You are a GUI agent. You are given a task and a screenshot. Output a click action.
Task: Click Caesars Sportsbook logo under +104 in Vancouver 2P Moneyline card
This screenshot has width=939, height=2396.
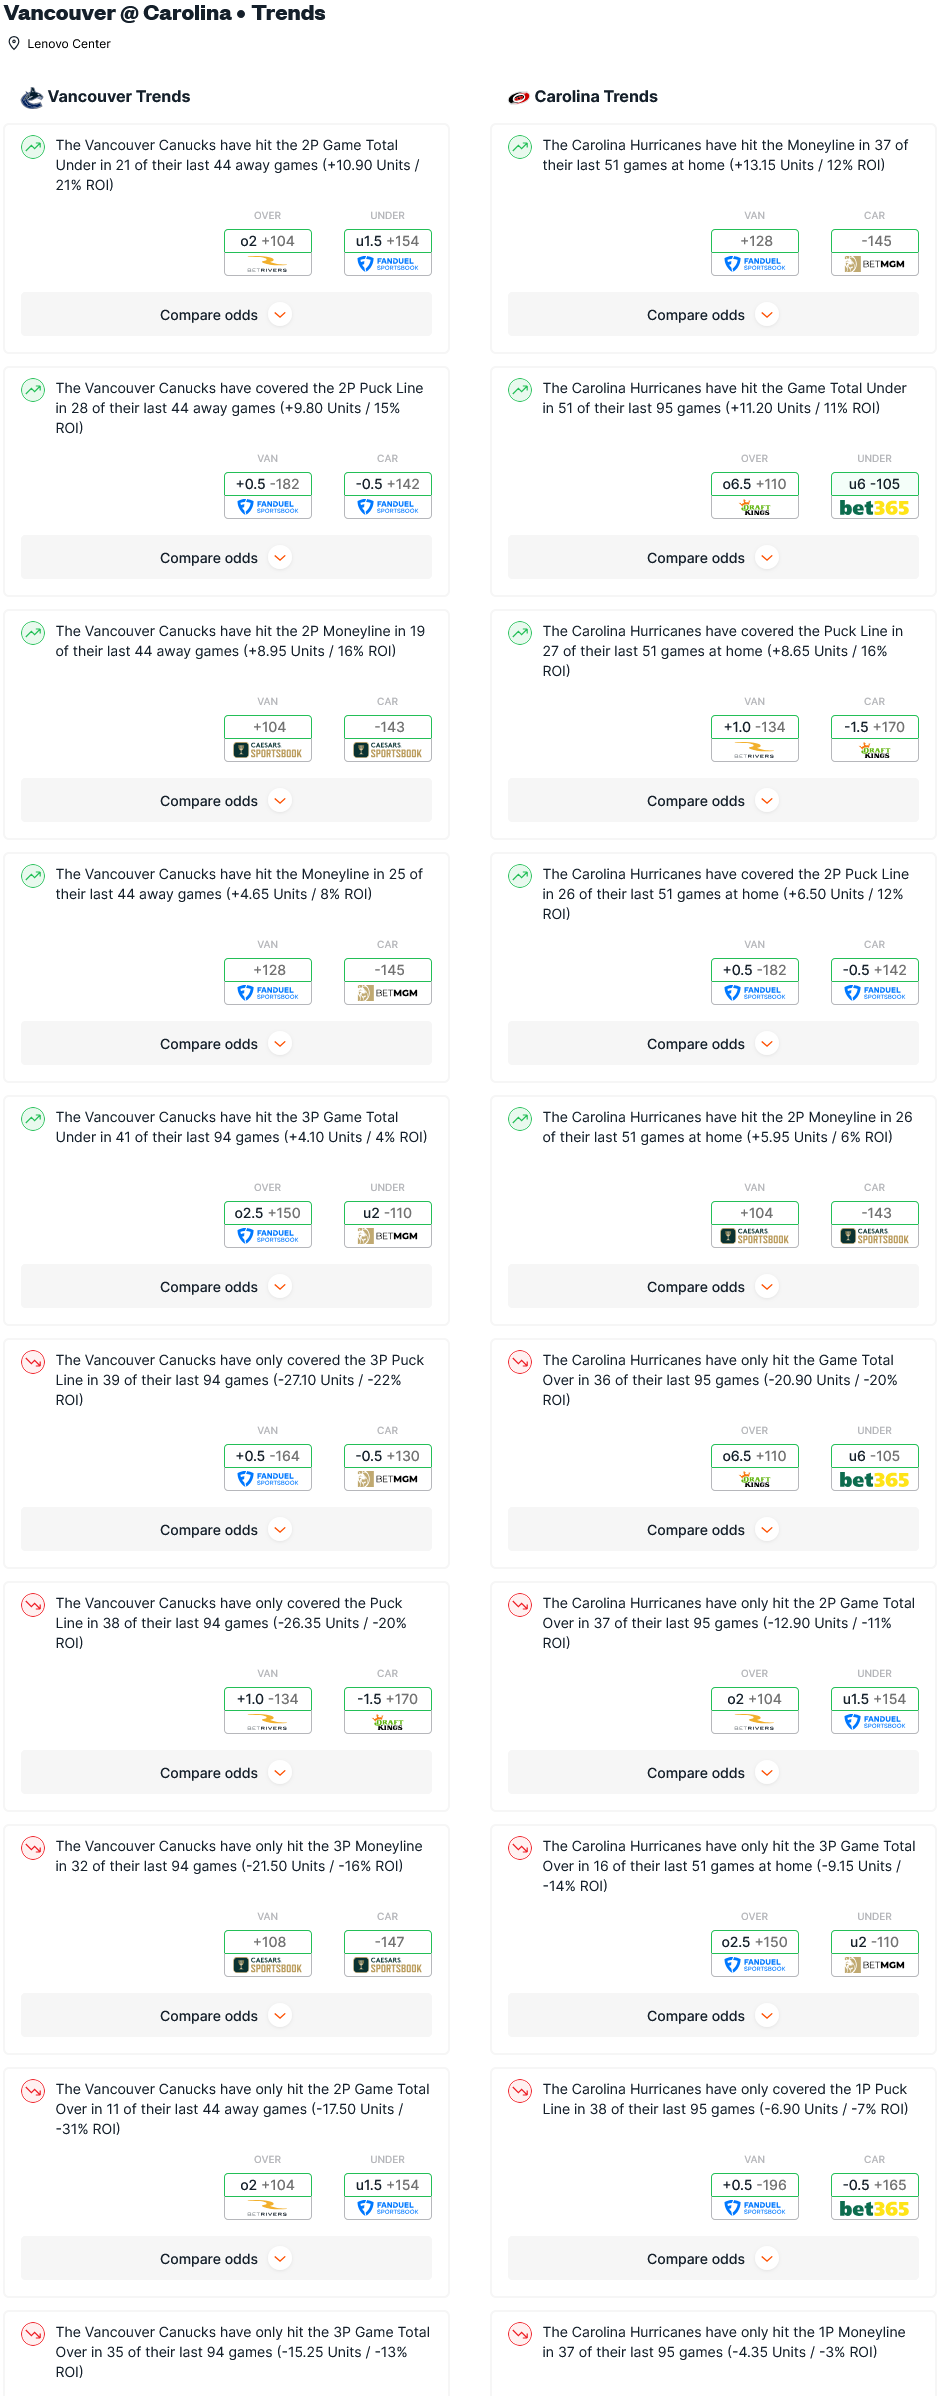point(268,750)
